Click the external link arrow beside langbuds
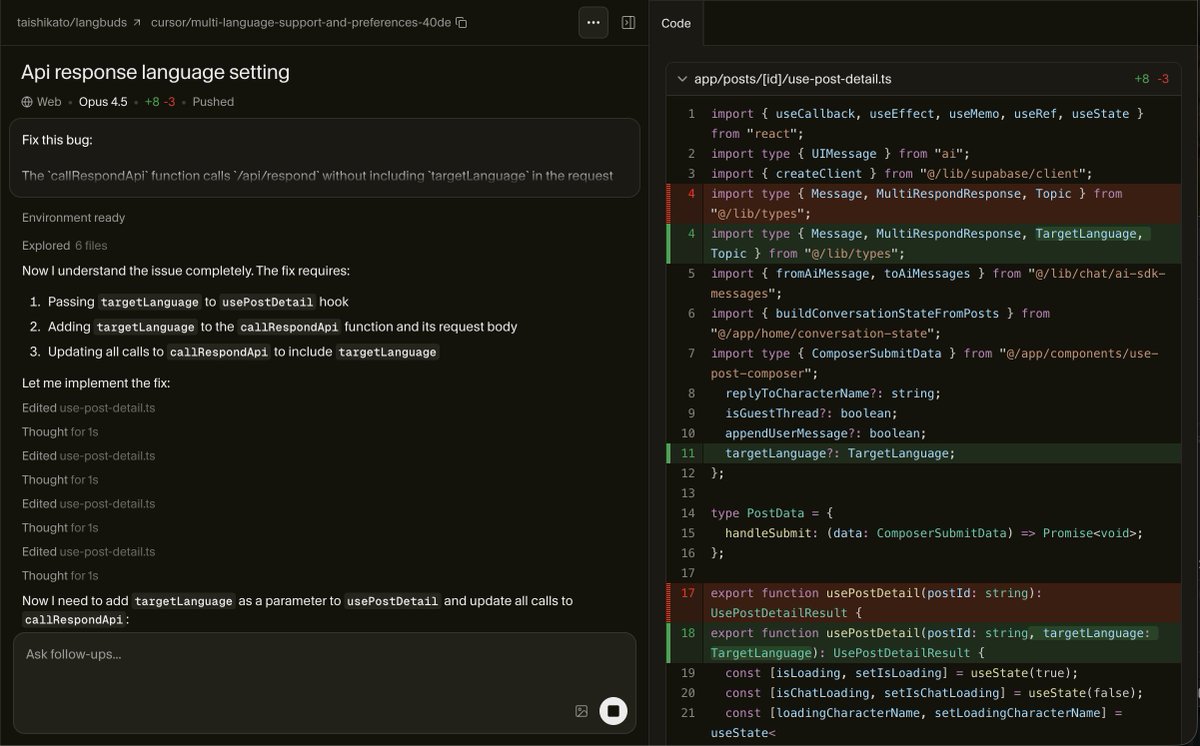The width and height of the screenshot is (1200, 746). (136, 22)
